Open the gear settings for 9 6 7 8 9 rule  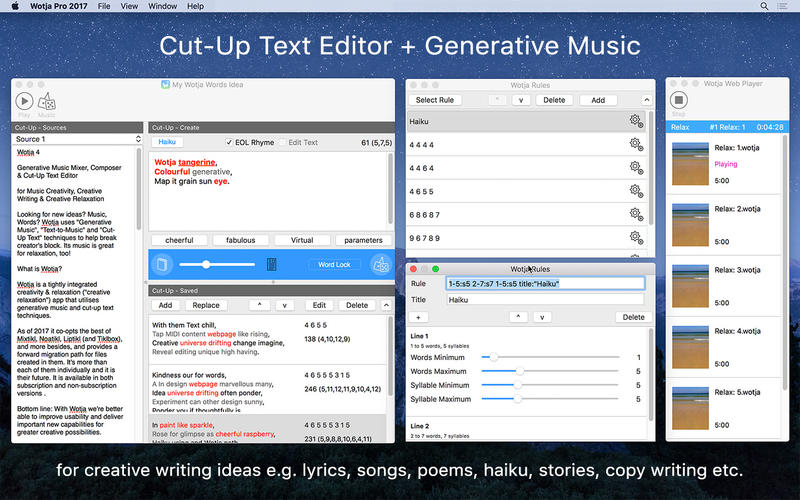(x=636, y=237)
